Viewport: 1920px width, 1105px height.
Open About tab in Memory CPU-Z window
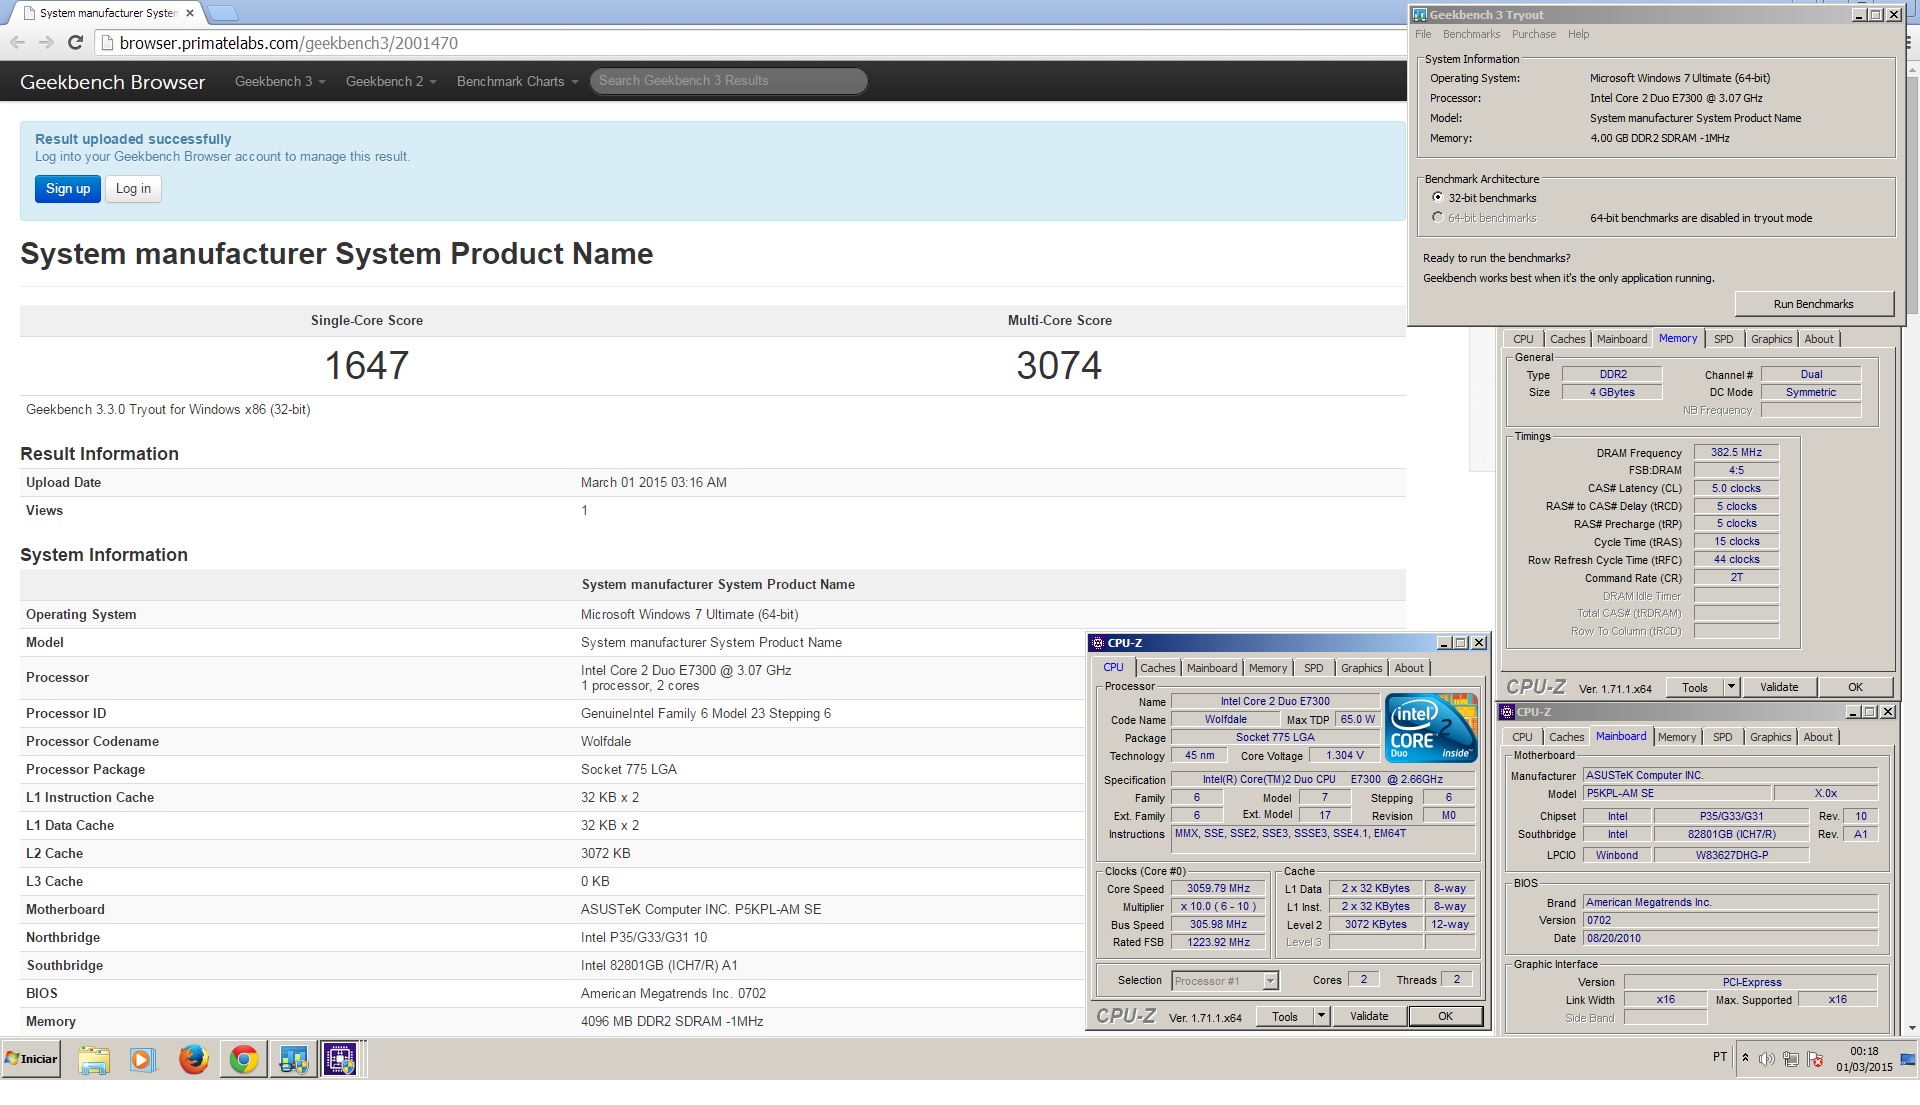(x=1818, y=339)
